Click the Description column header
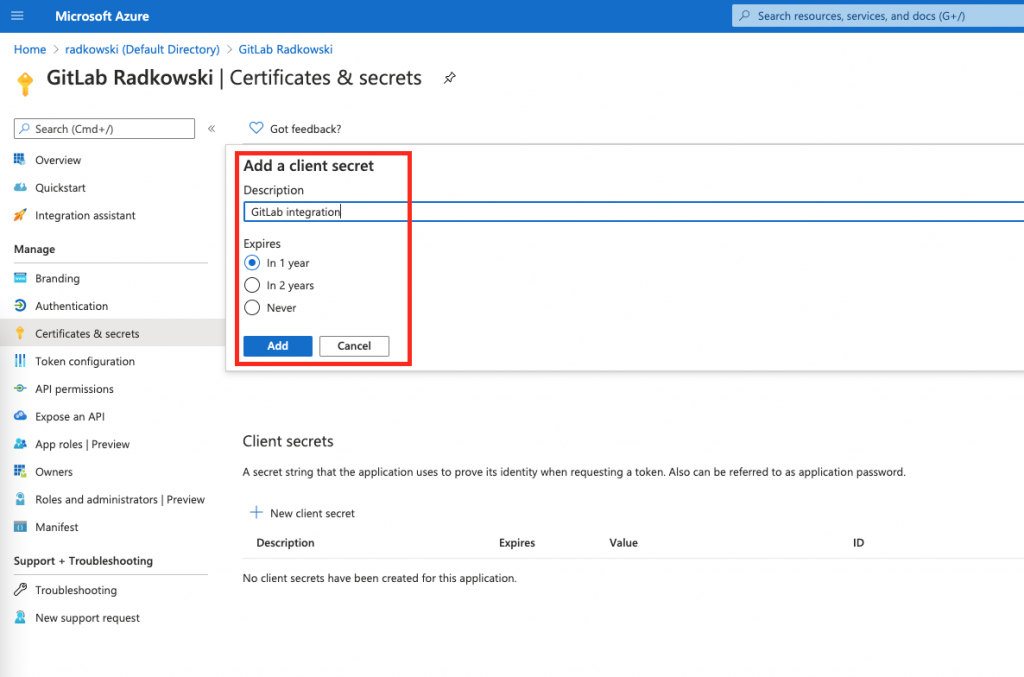This screenshot has width=1024, height=677. pos(285,543)
